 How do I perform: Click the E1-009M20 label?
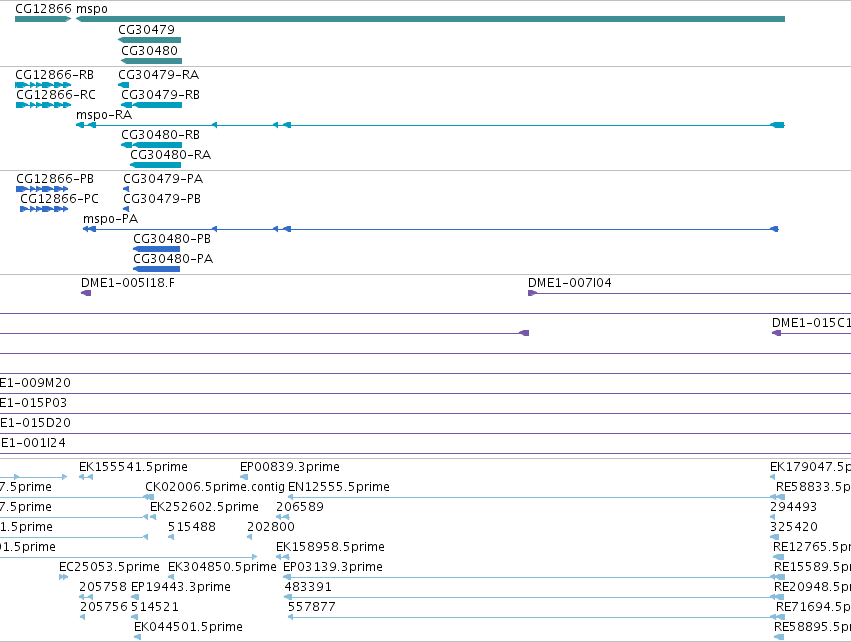[35, 383]
